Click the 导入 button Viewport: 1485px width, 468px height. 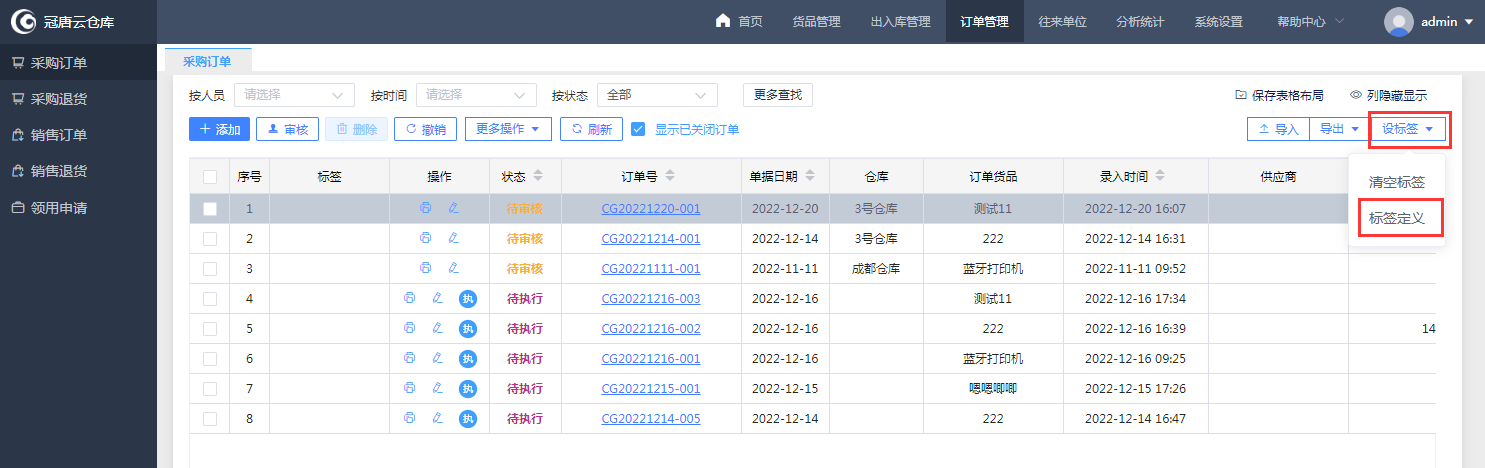click(x=1278, y=129)
